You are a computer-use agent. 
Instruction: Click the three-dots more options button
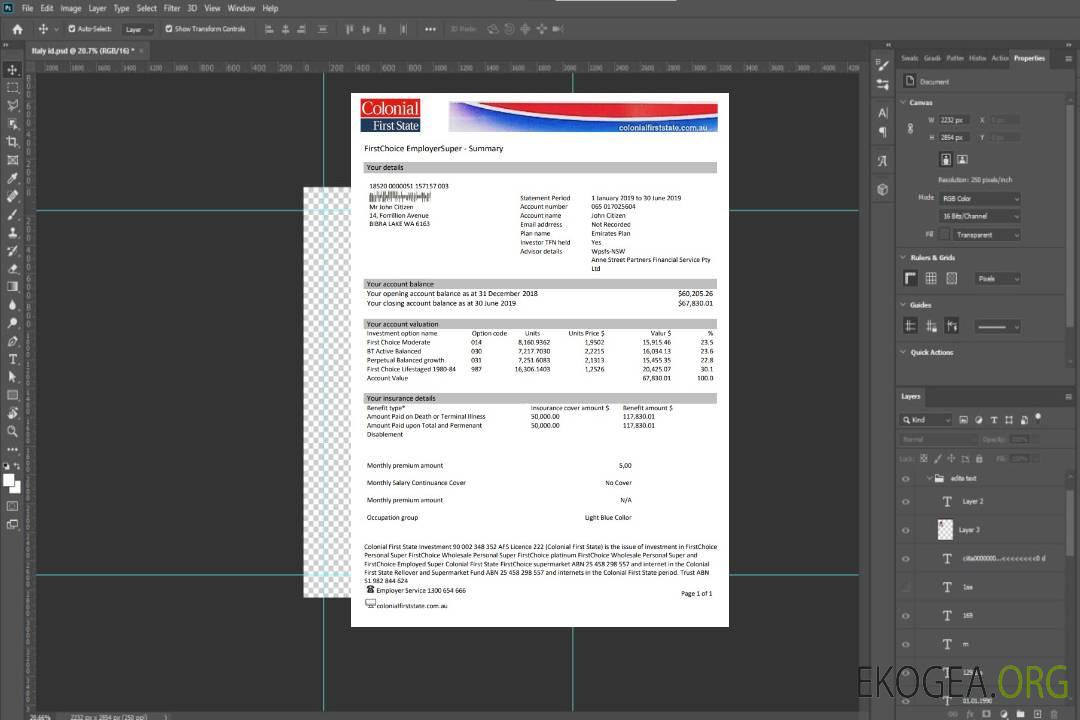(x=431, y=29)
